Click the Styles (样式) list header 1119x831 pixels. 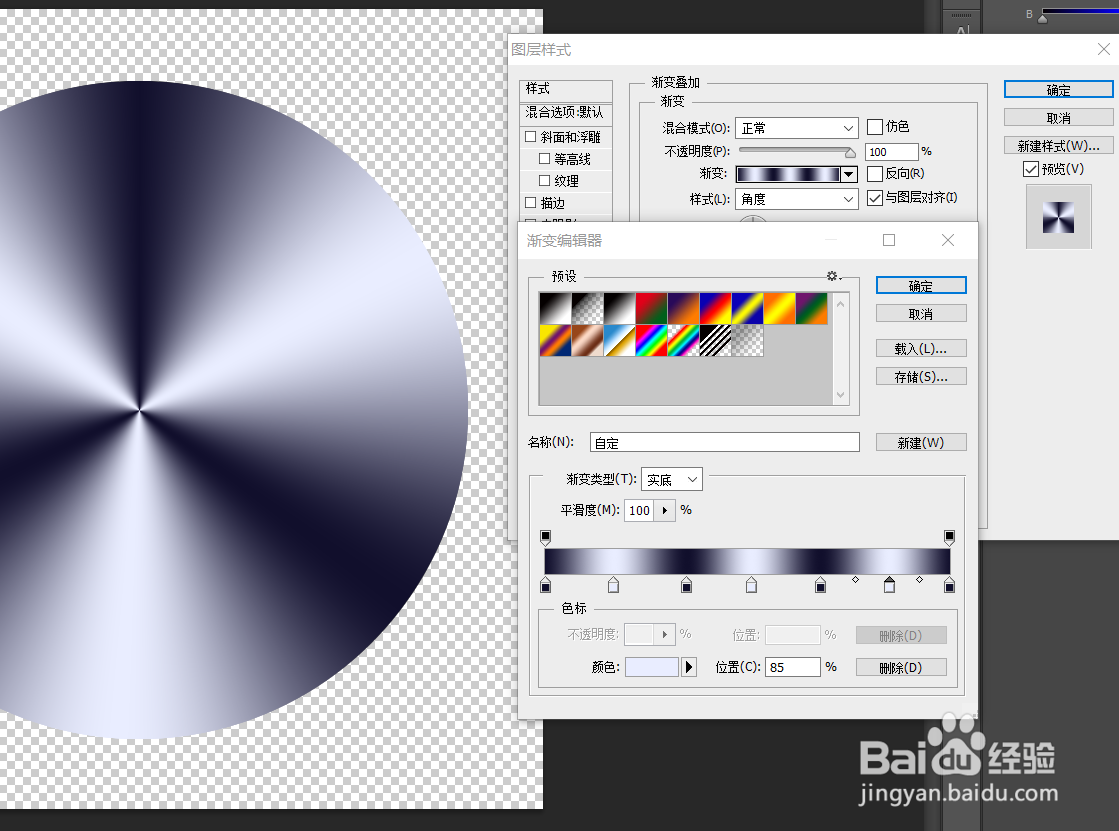(566, 89)
